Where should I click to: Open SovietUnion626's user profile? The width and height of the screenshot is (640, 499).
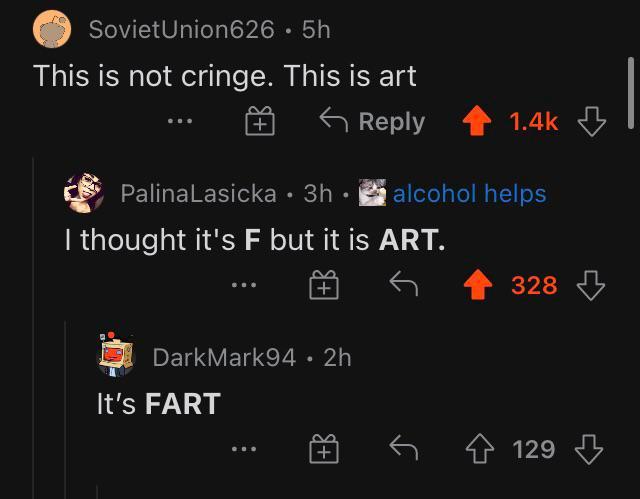(181, 30)
